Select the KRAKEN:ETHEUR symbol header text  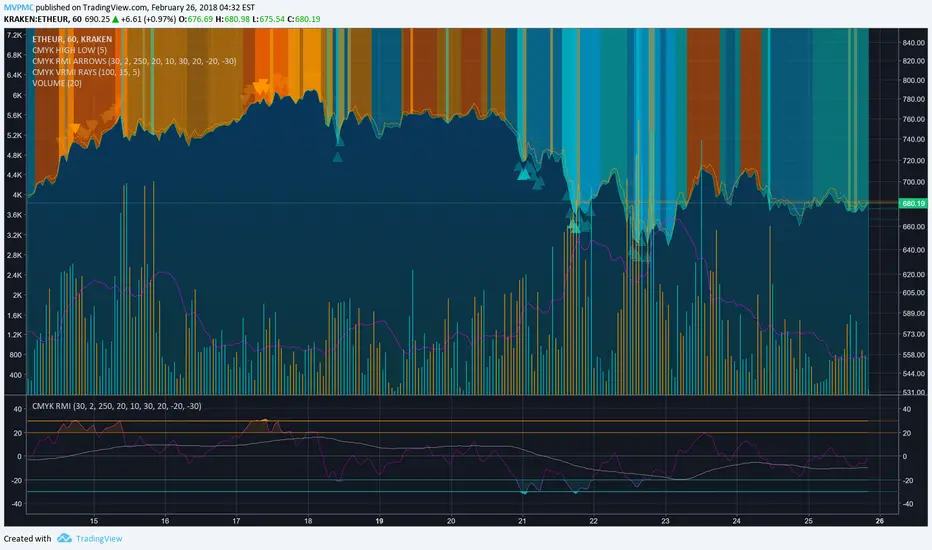[x=40, y=19]
